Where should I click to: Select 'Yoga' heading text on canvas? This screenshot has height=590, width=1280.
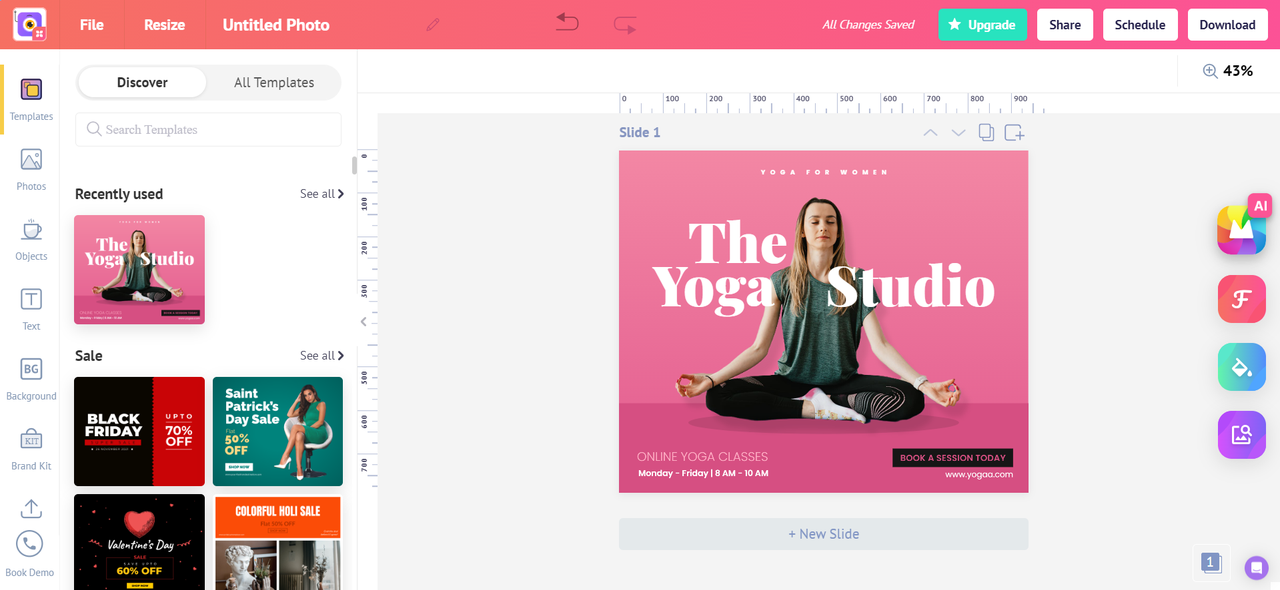[714, 288]
